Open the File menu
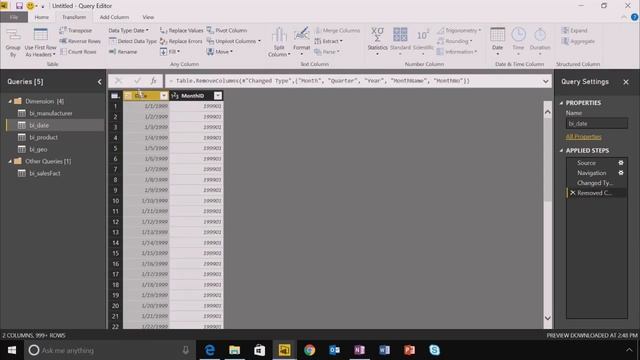The width and height of the screenshot is (640, 360). 14,17
